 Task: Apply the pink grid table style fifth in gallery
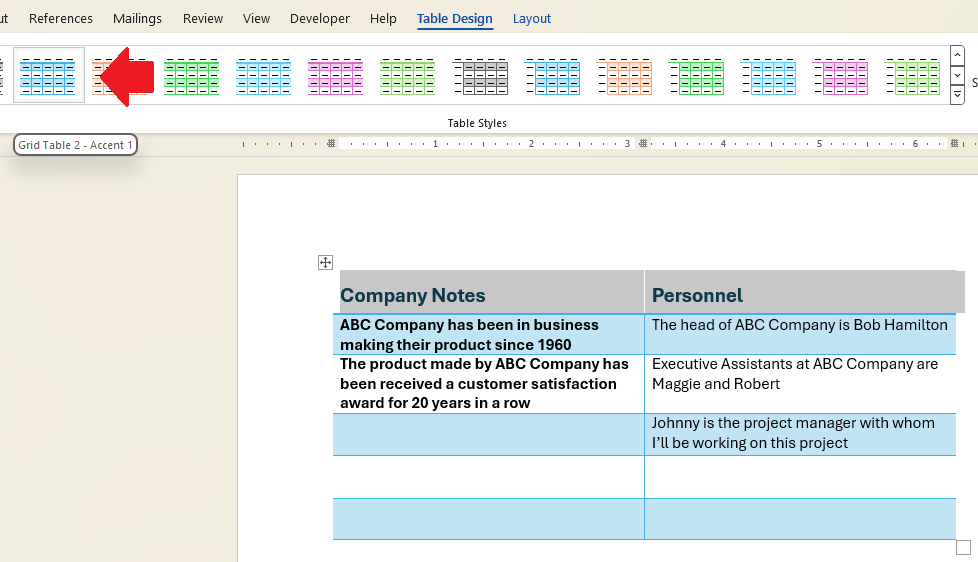click(336, 76)
